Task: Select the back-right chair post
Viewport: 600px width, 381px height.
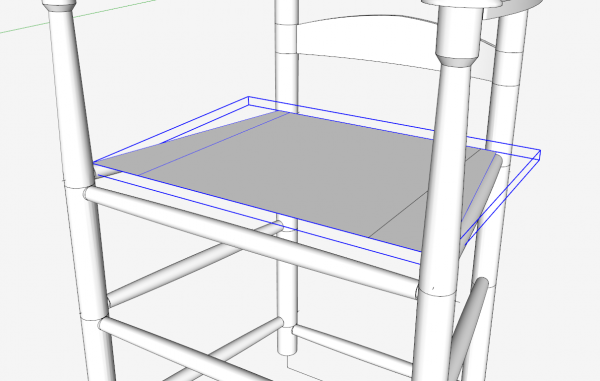Action: [x=505, y=153]
